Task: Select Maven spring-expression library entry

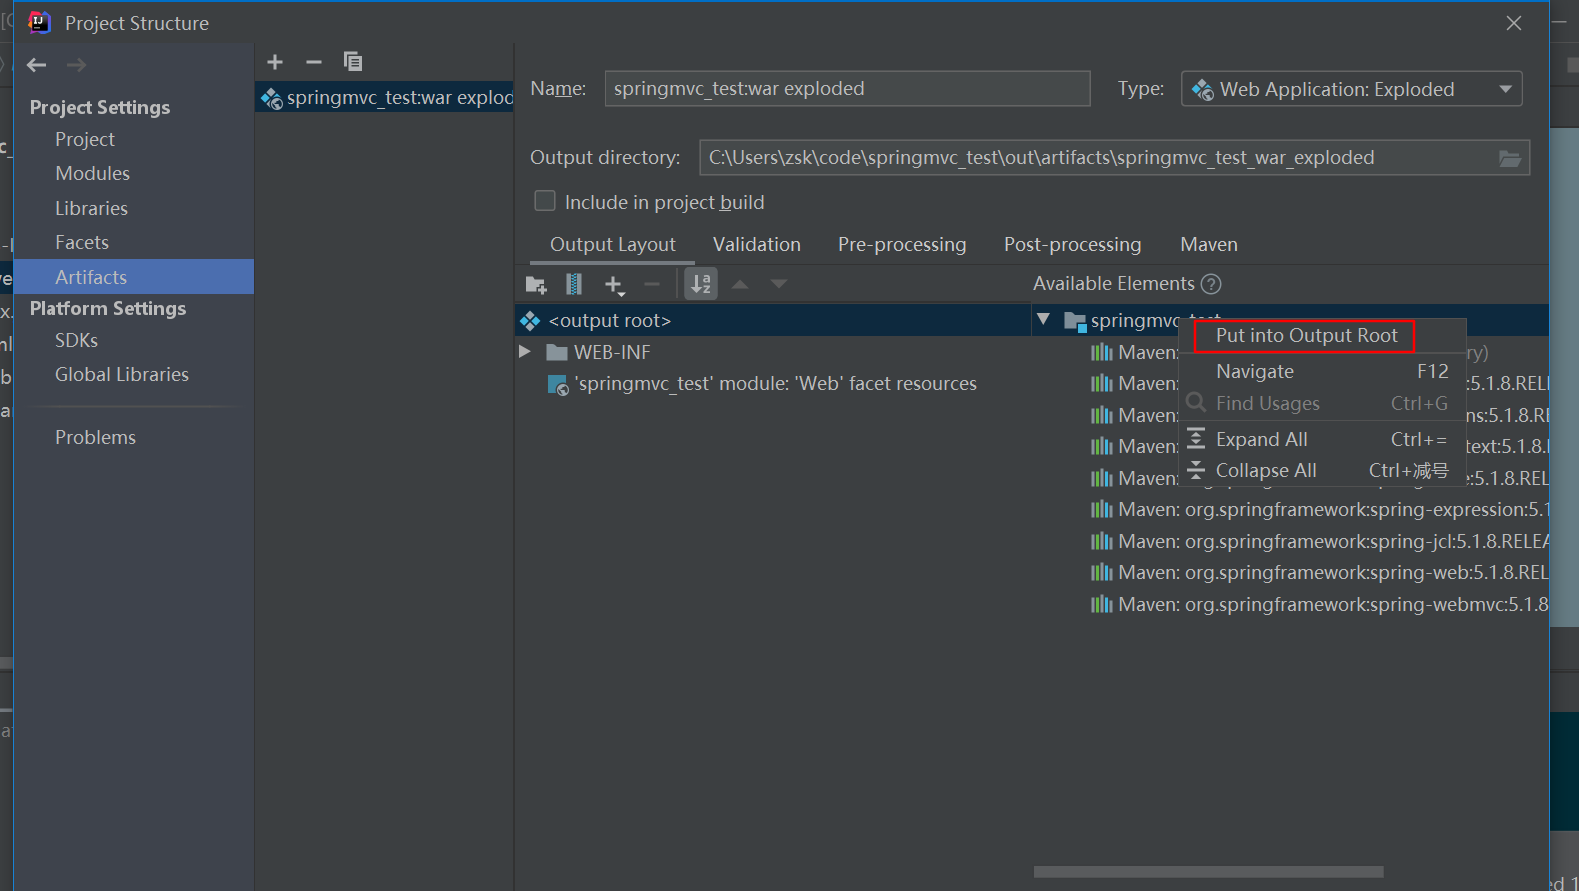Action: click(1319, 510)
